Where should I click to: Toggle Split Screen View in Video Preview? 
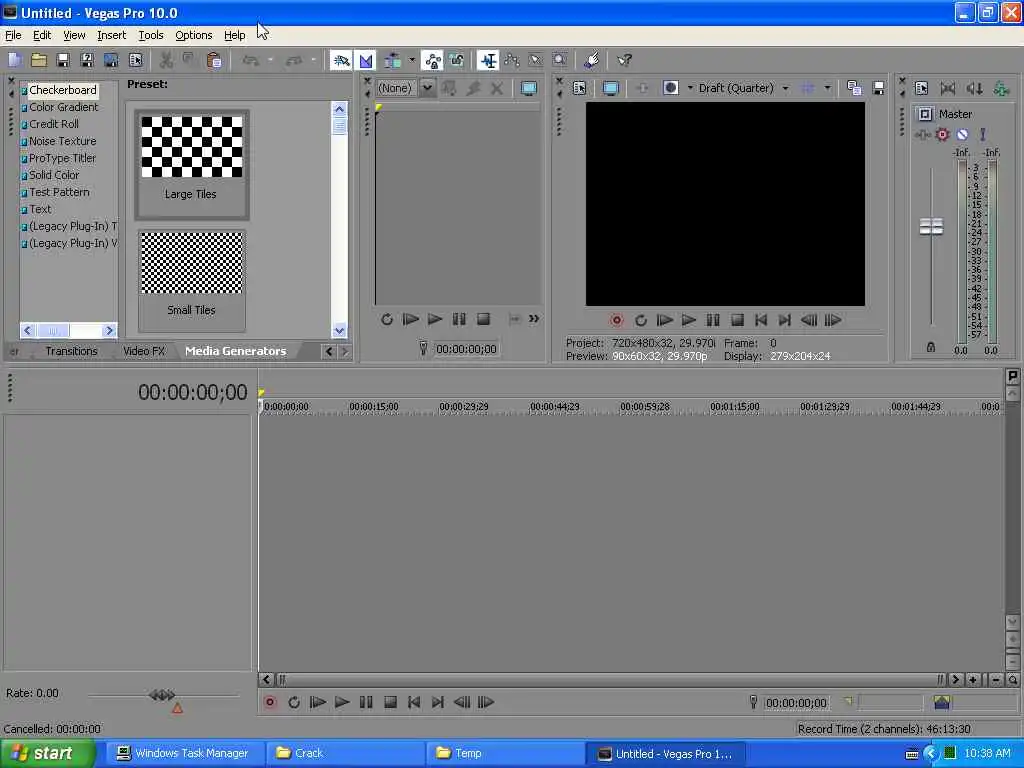pyautogui.click(x=671, y=88)
